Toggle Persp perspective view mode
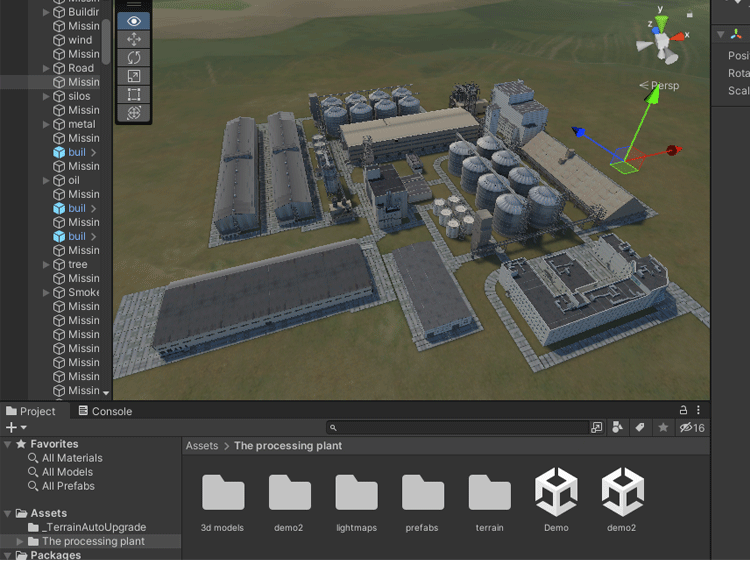Screen dimensions: 750x586 pos(660,86)
